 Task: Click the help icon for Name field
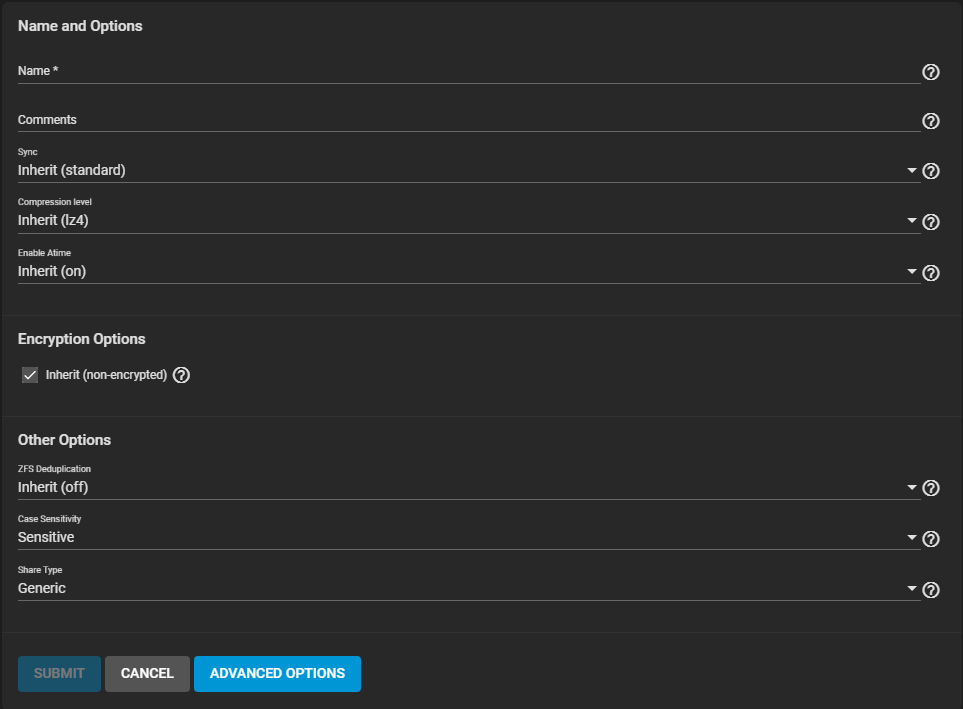click(x=930, y=72)
